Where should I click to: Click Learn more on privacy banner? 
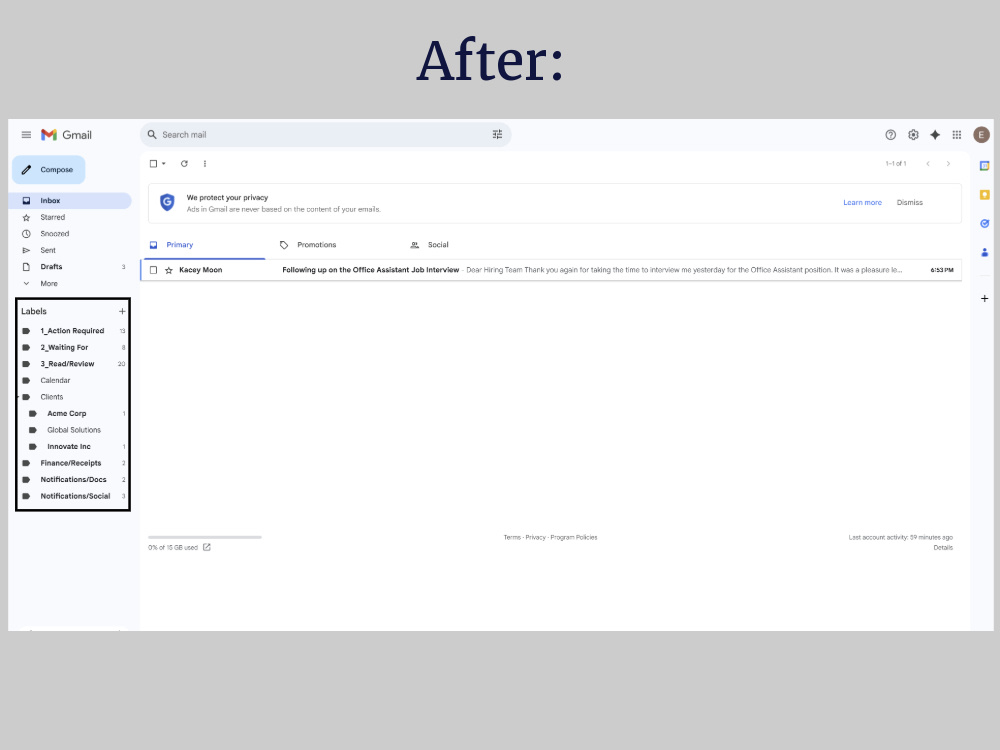tap(862, 203)
